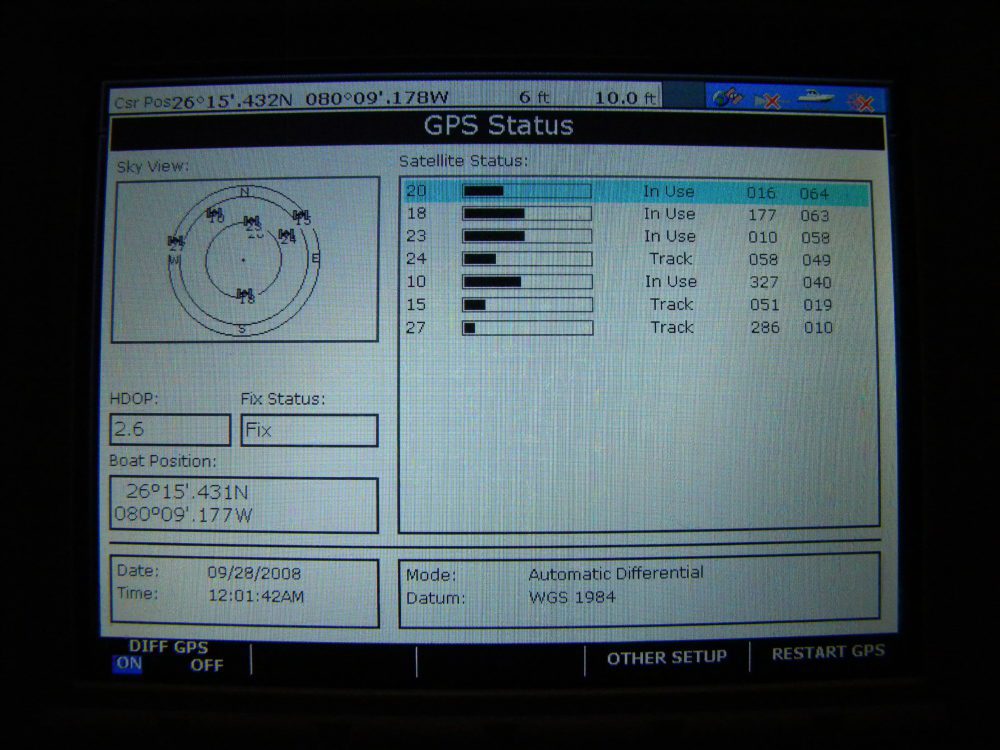Open the OTHER SETUP menu
The height and width of the screenshot is (750, 1000).
pyautogui.click(x=666, y=657)
